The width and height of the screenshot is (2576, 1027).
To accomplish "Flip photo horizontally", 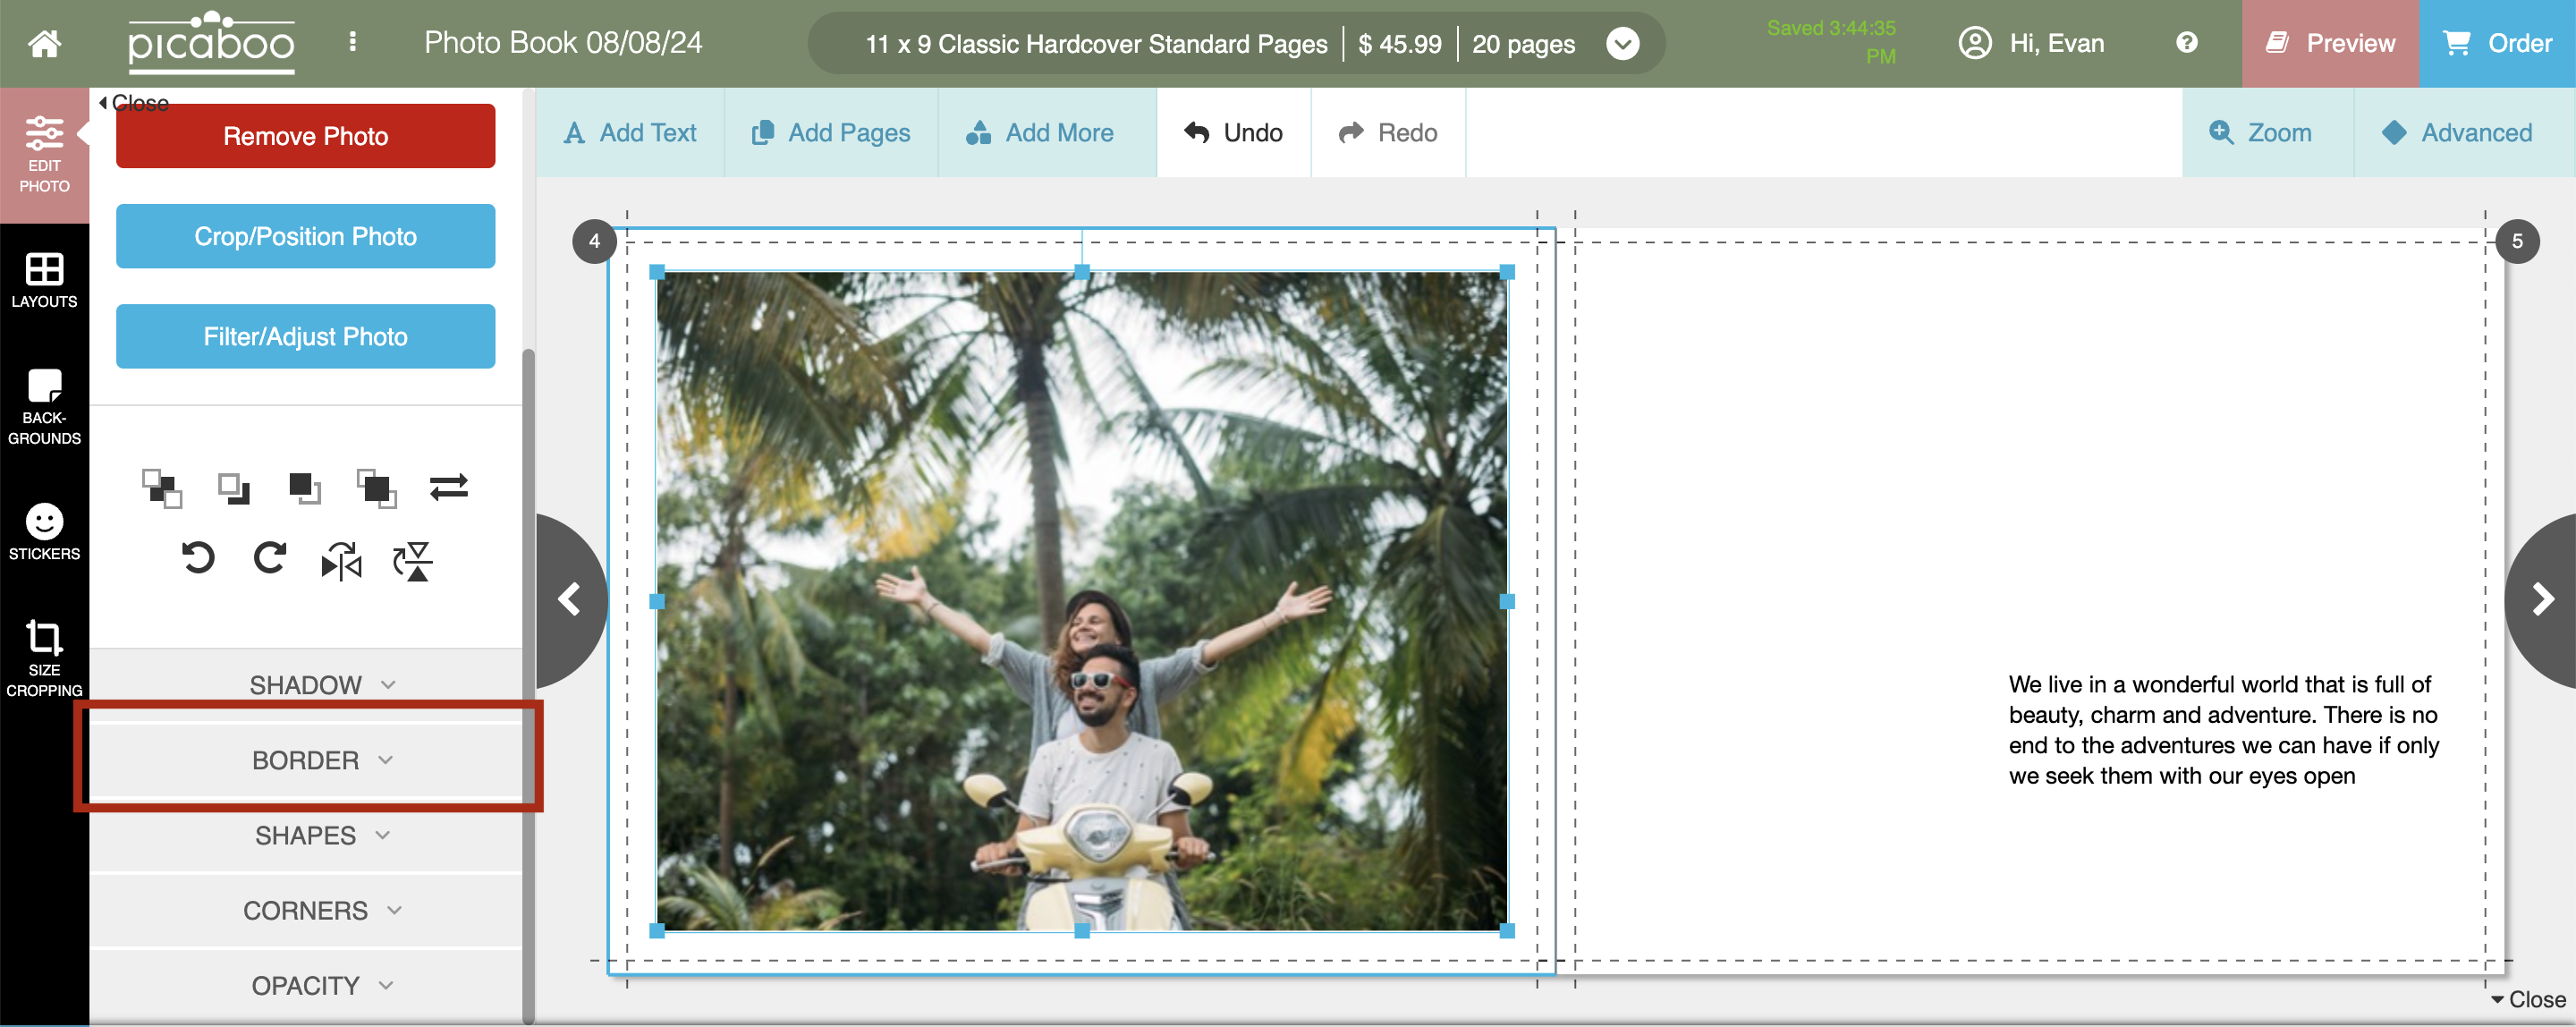I will pos(341,561).
